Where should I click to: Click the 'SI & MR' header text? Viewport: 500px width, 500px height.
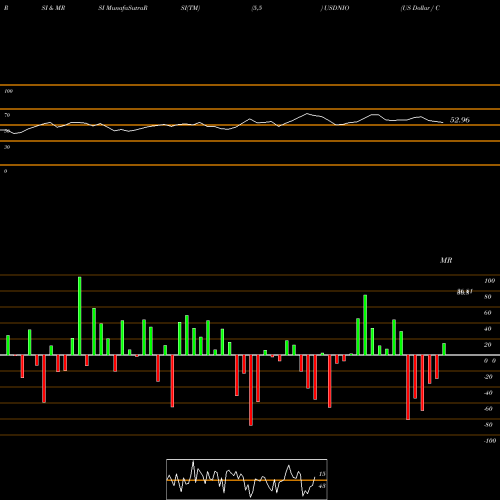(53, 8)
